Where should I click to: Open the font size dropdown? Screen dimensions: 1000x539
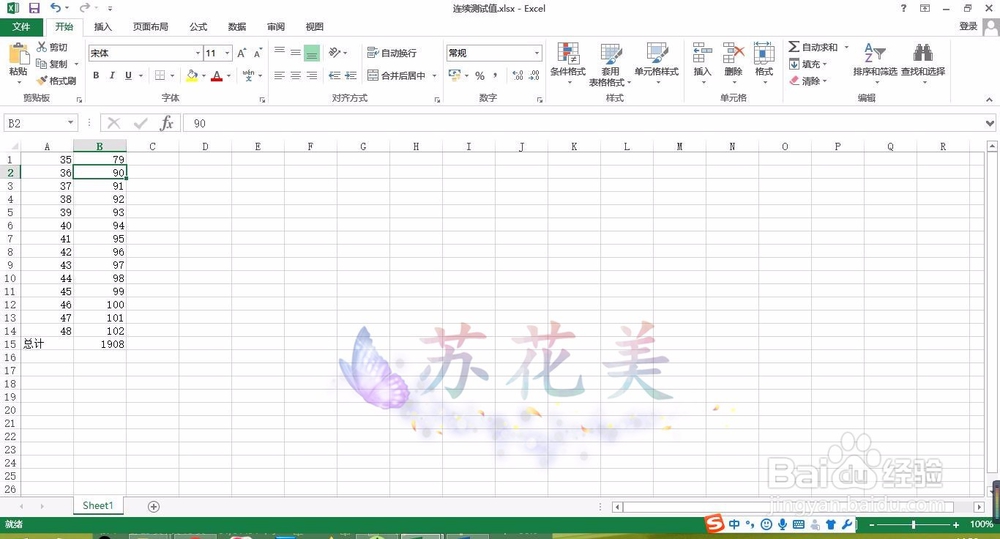[227, 53]
